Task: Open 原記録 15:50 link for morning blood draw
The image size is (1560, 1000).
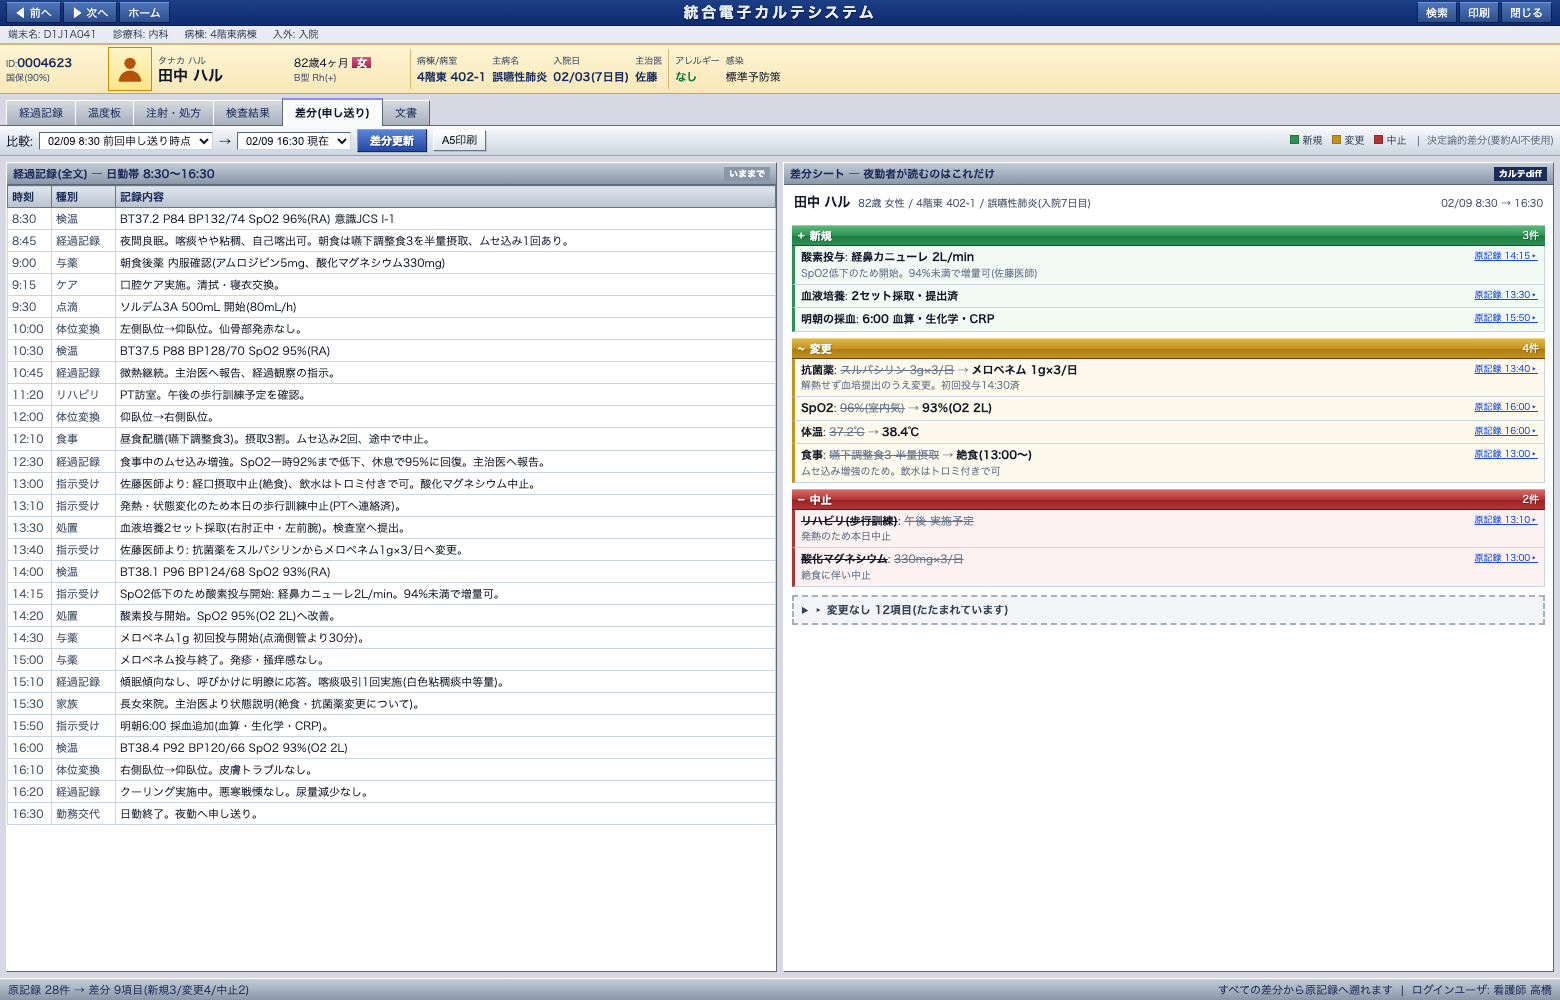Action: [x=1505, y=318]
